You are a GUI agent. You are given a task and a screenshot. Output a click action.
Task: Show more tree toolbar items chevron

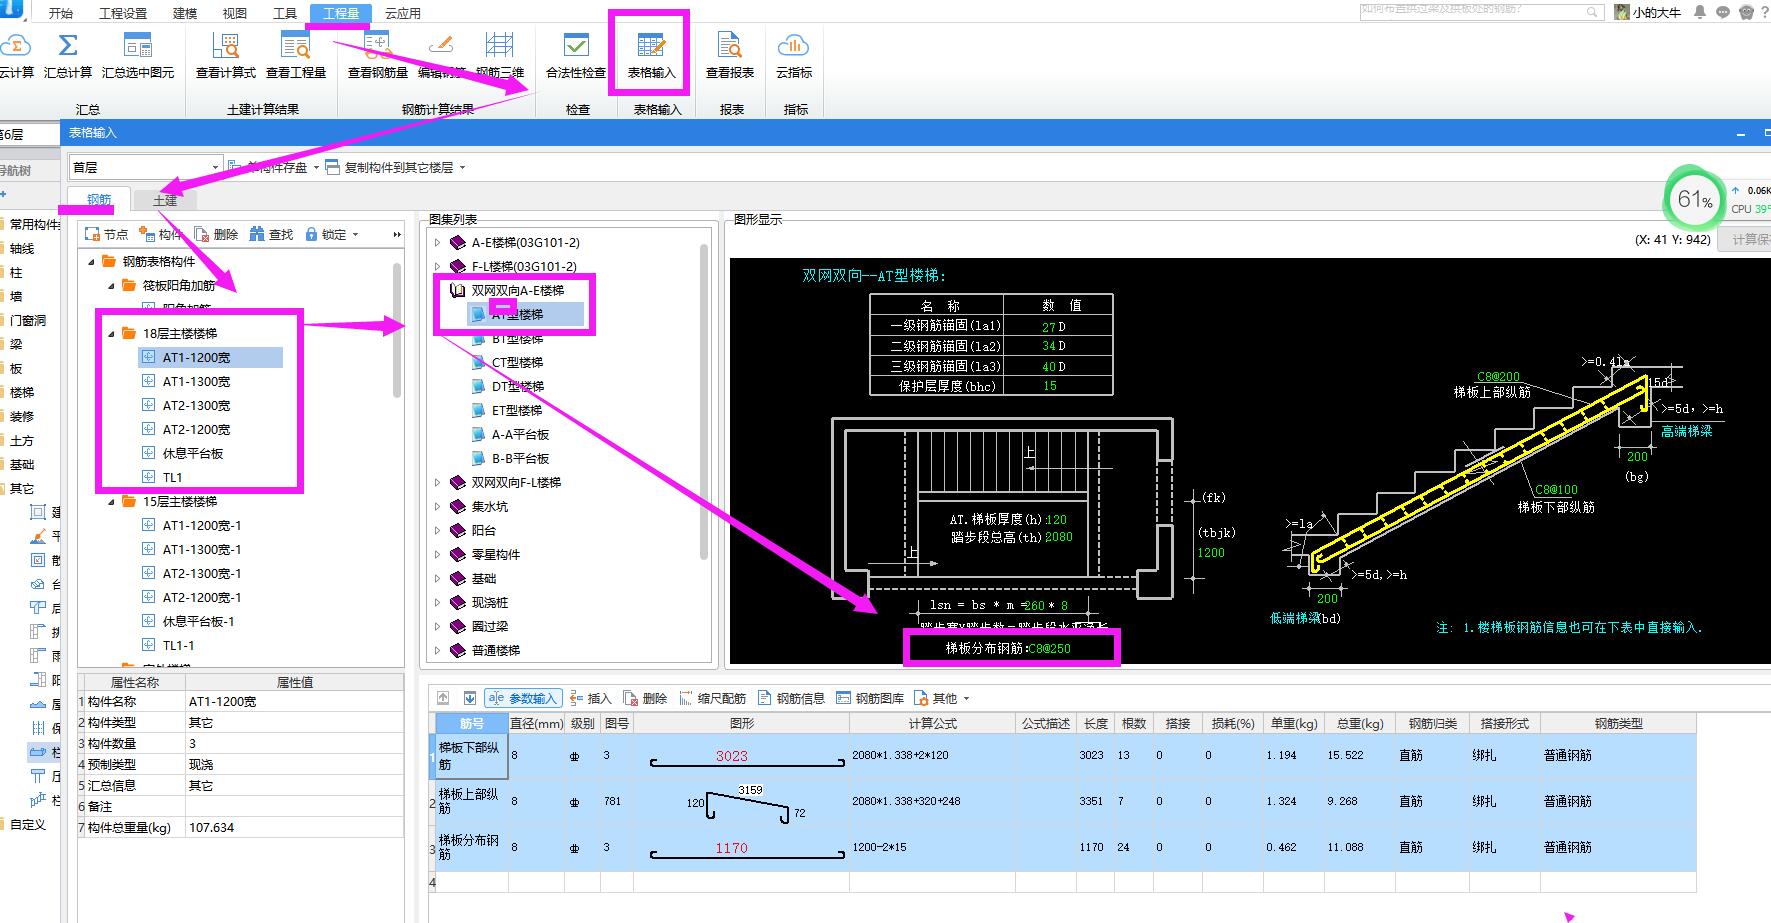(x=397, y=234)
